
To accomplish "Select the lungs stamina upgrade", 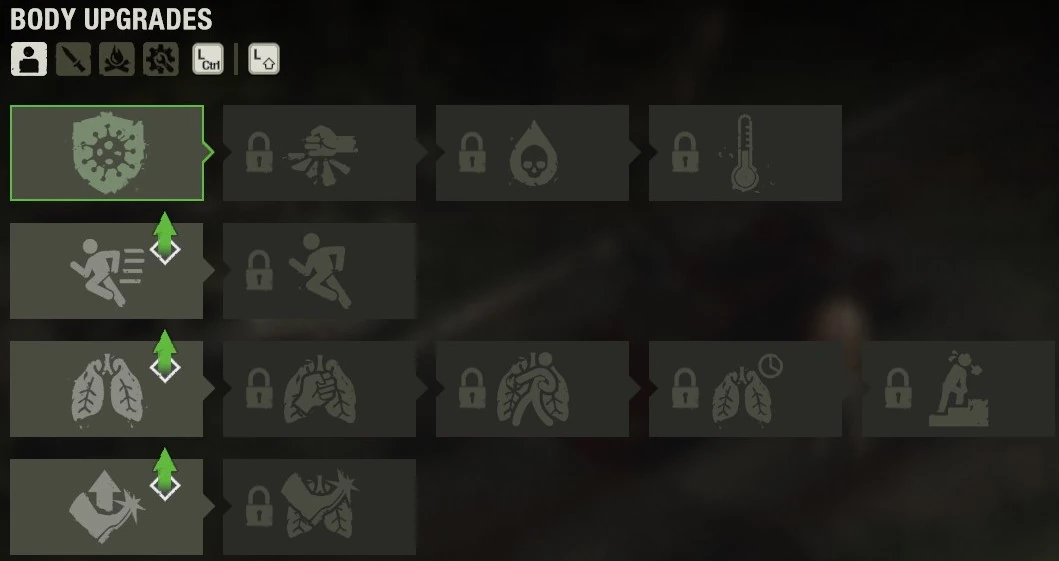I will coord(107,389).
